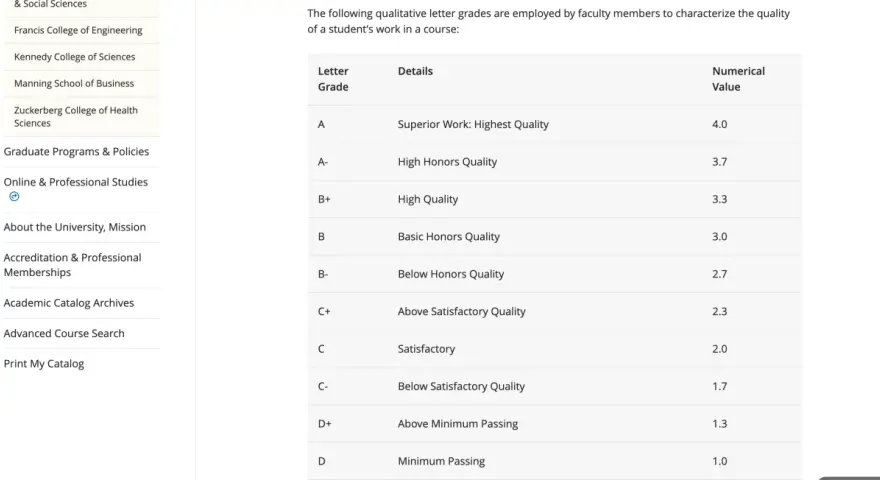The image size is (880, 480).
Task: Select the Above Minimum Passing row text
Action: (x=458, y=424)
